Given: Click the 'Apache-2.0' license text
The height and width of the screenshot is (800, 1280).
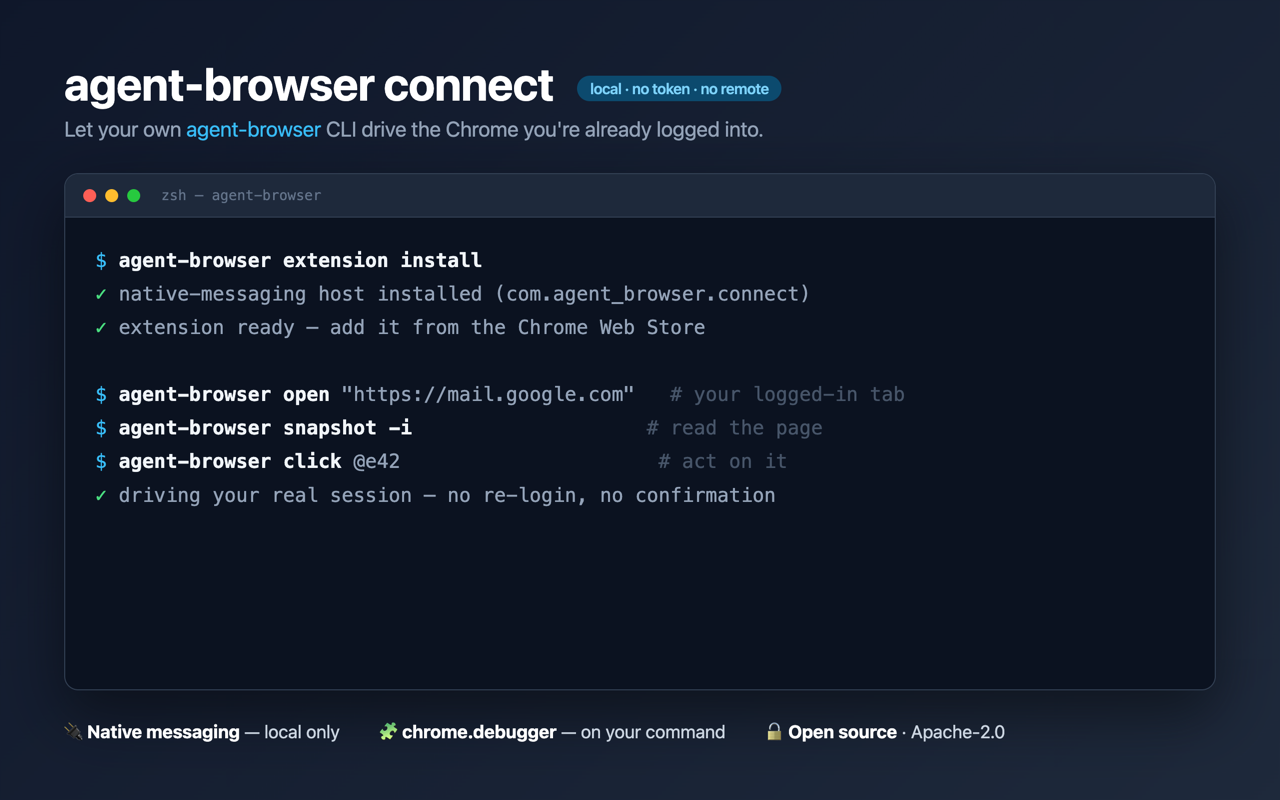Looking at the screenshot, I should pyautogui.click(x=958, y=732).
